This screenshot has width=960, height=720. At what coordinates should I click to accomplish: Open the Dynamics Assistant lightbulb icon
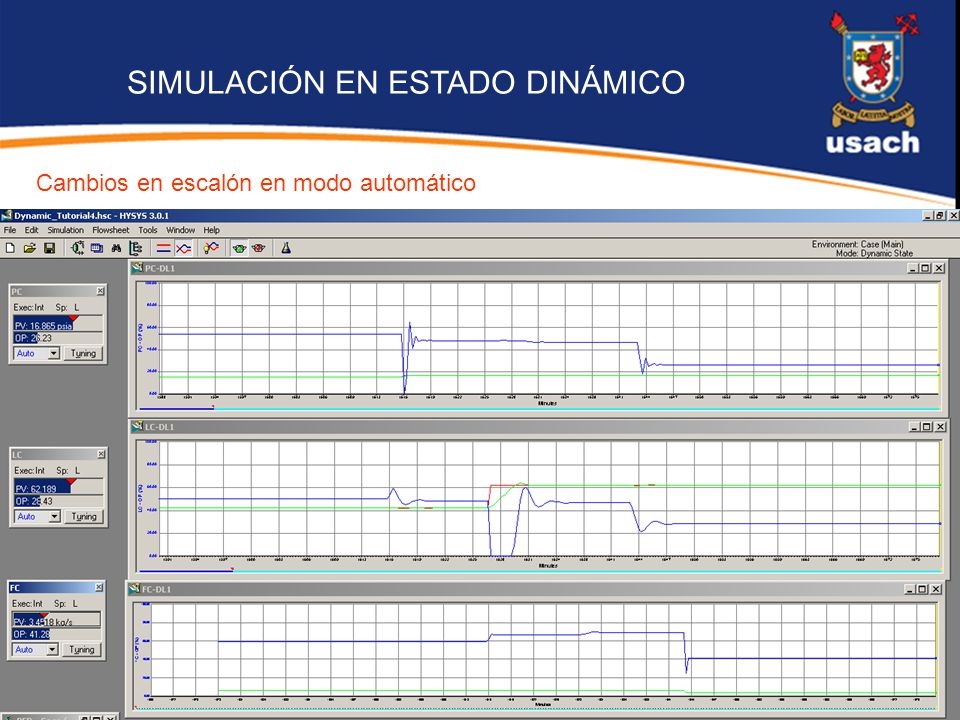211,248
